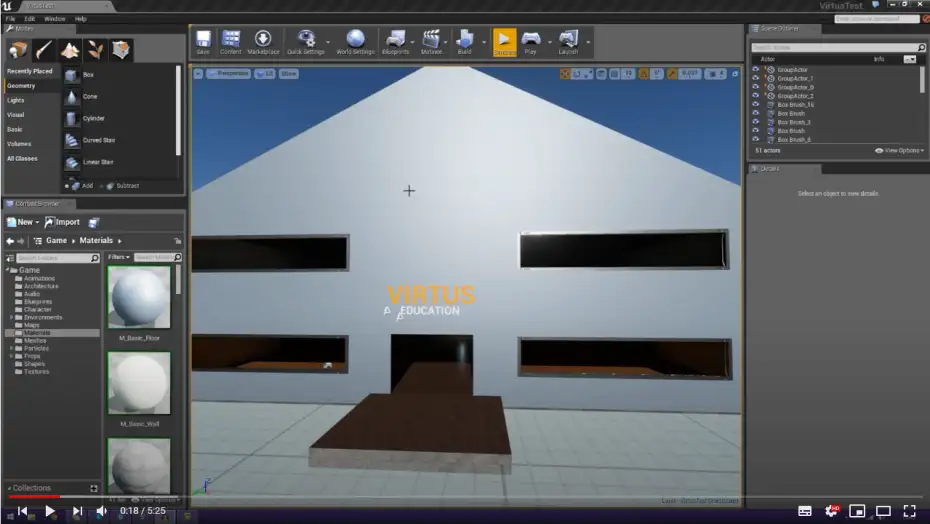Image resolution: width=930 pixels, height=524 pixels.
Task: Select the Paint mode brush icon
Action: 44,50
